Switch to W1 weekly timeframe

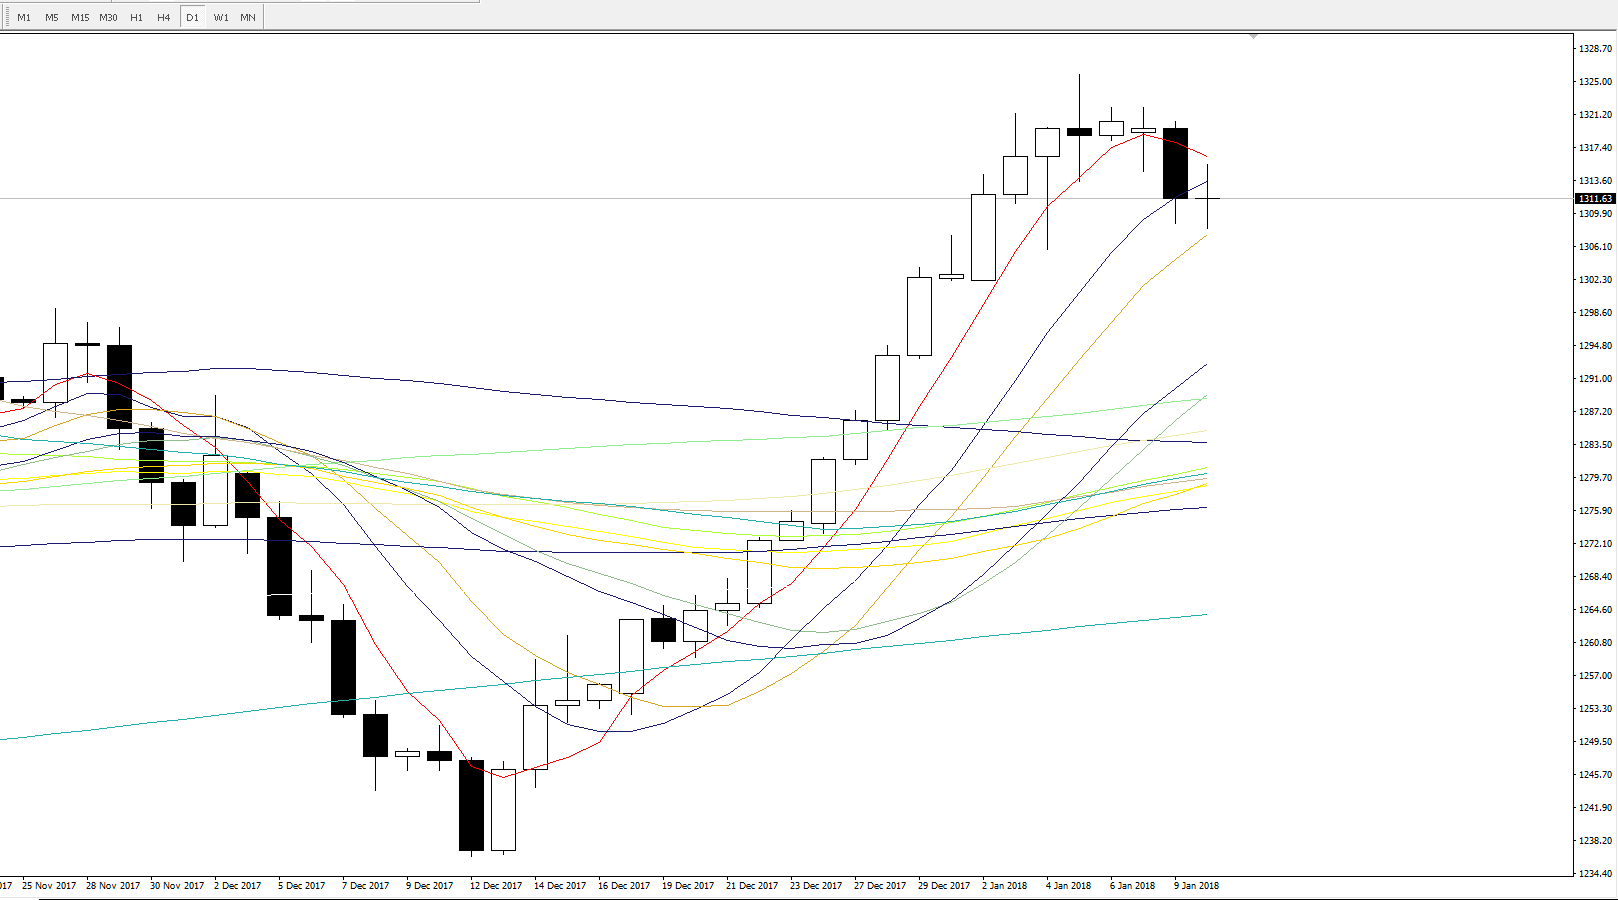(221, 17)
